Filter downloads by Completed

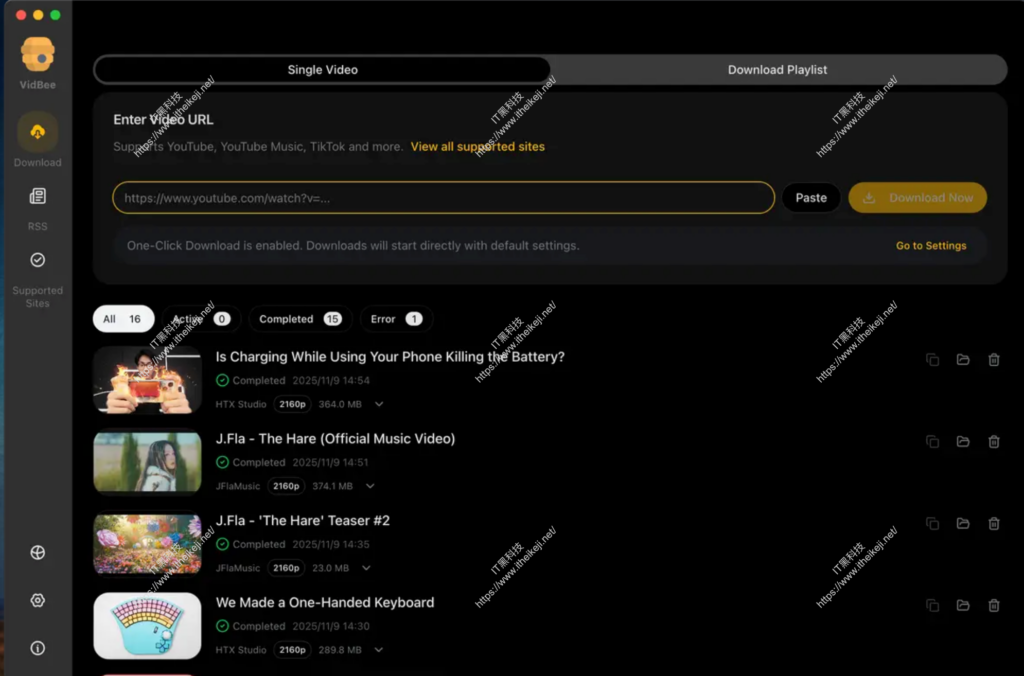299,319
